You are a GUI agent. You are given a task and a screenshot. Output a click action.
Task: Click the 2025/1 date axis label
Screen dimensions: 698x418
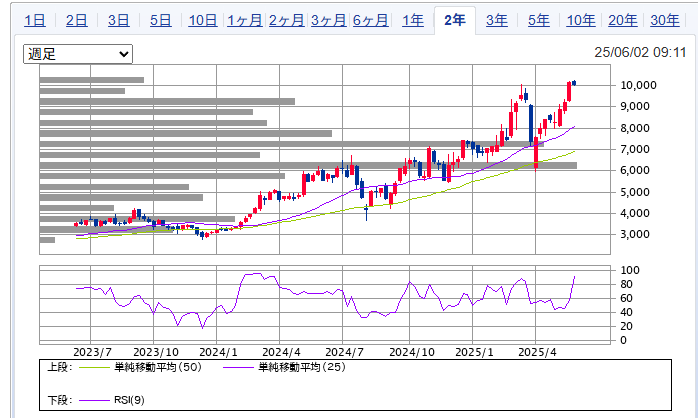pos(474,352)
